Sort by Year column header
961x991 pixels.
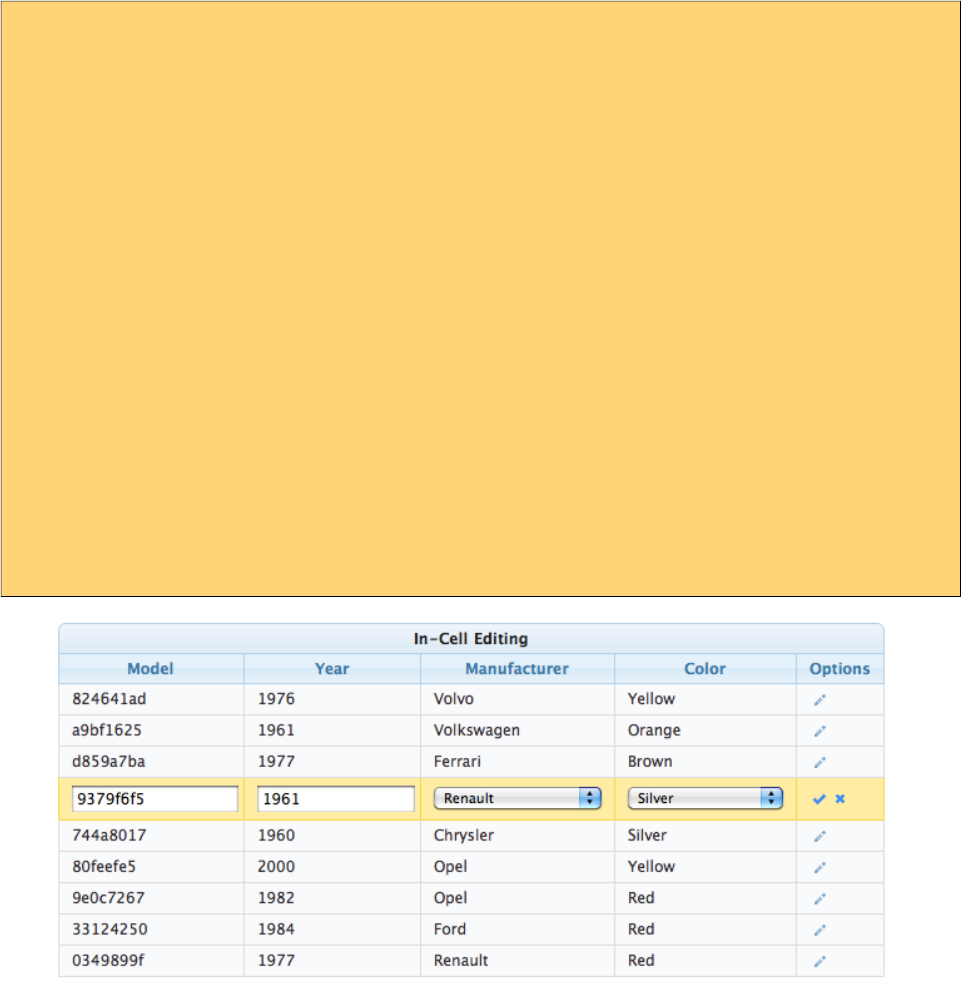pos(332,669)
